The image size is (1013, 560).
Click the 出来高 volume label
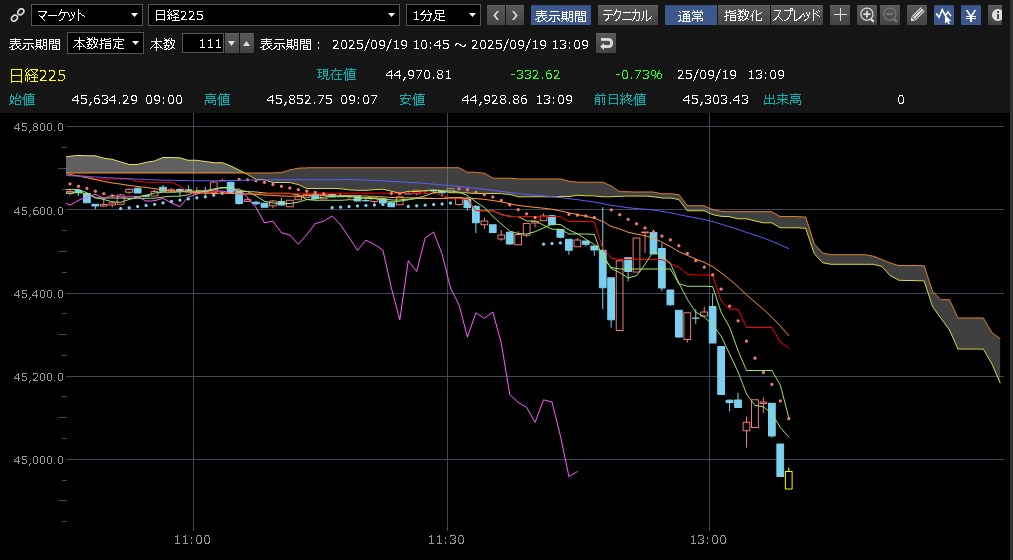click(x=782, y=99)
